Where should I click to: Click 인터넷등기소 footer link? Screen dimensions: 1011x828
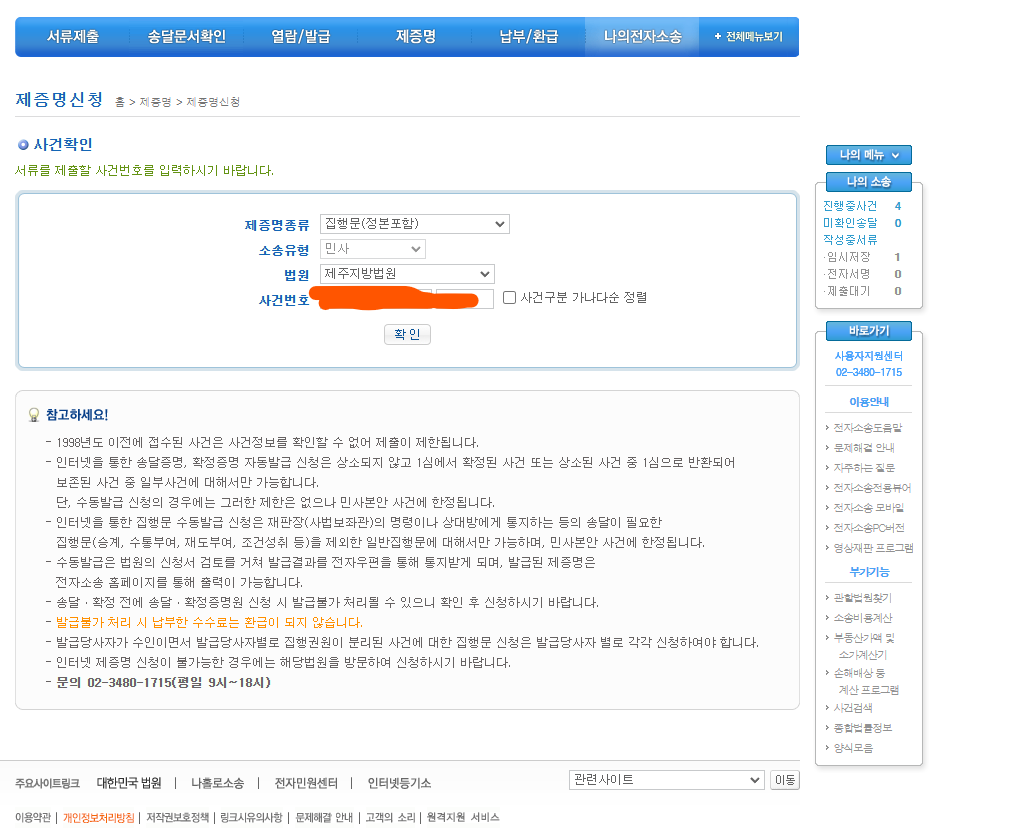[399, 783]
